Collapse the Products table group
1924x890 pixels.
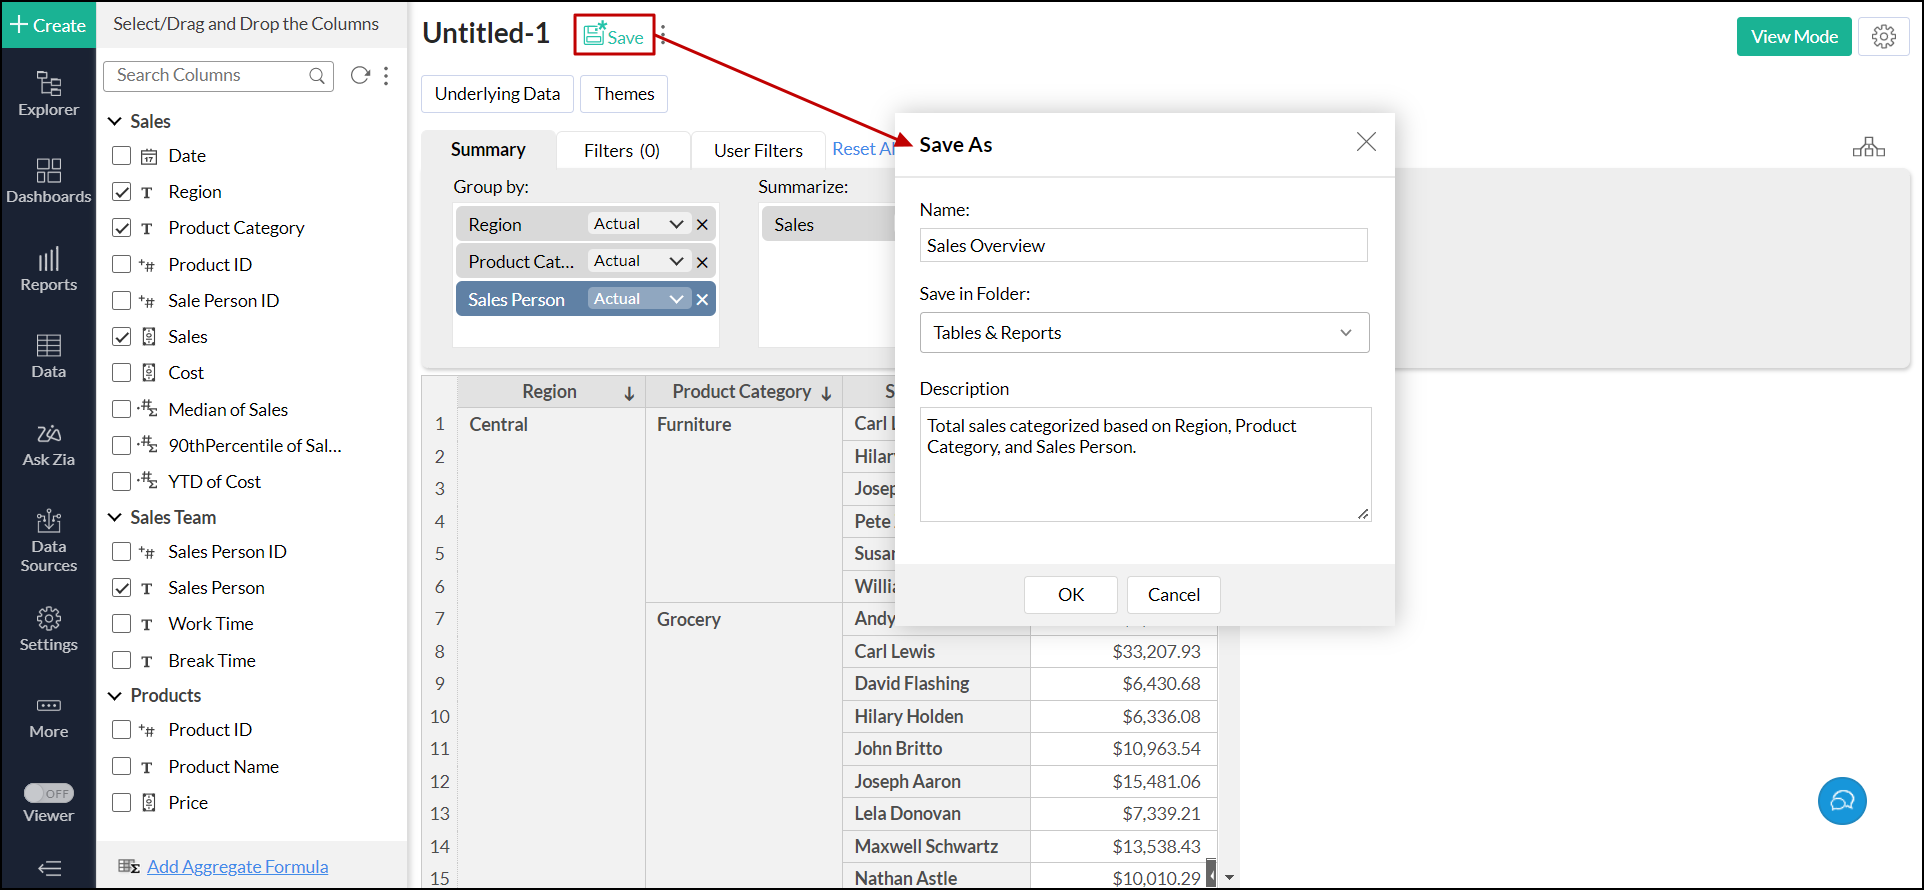point(115,695)
